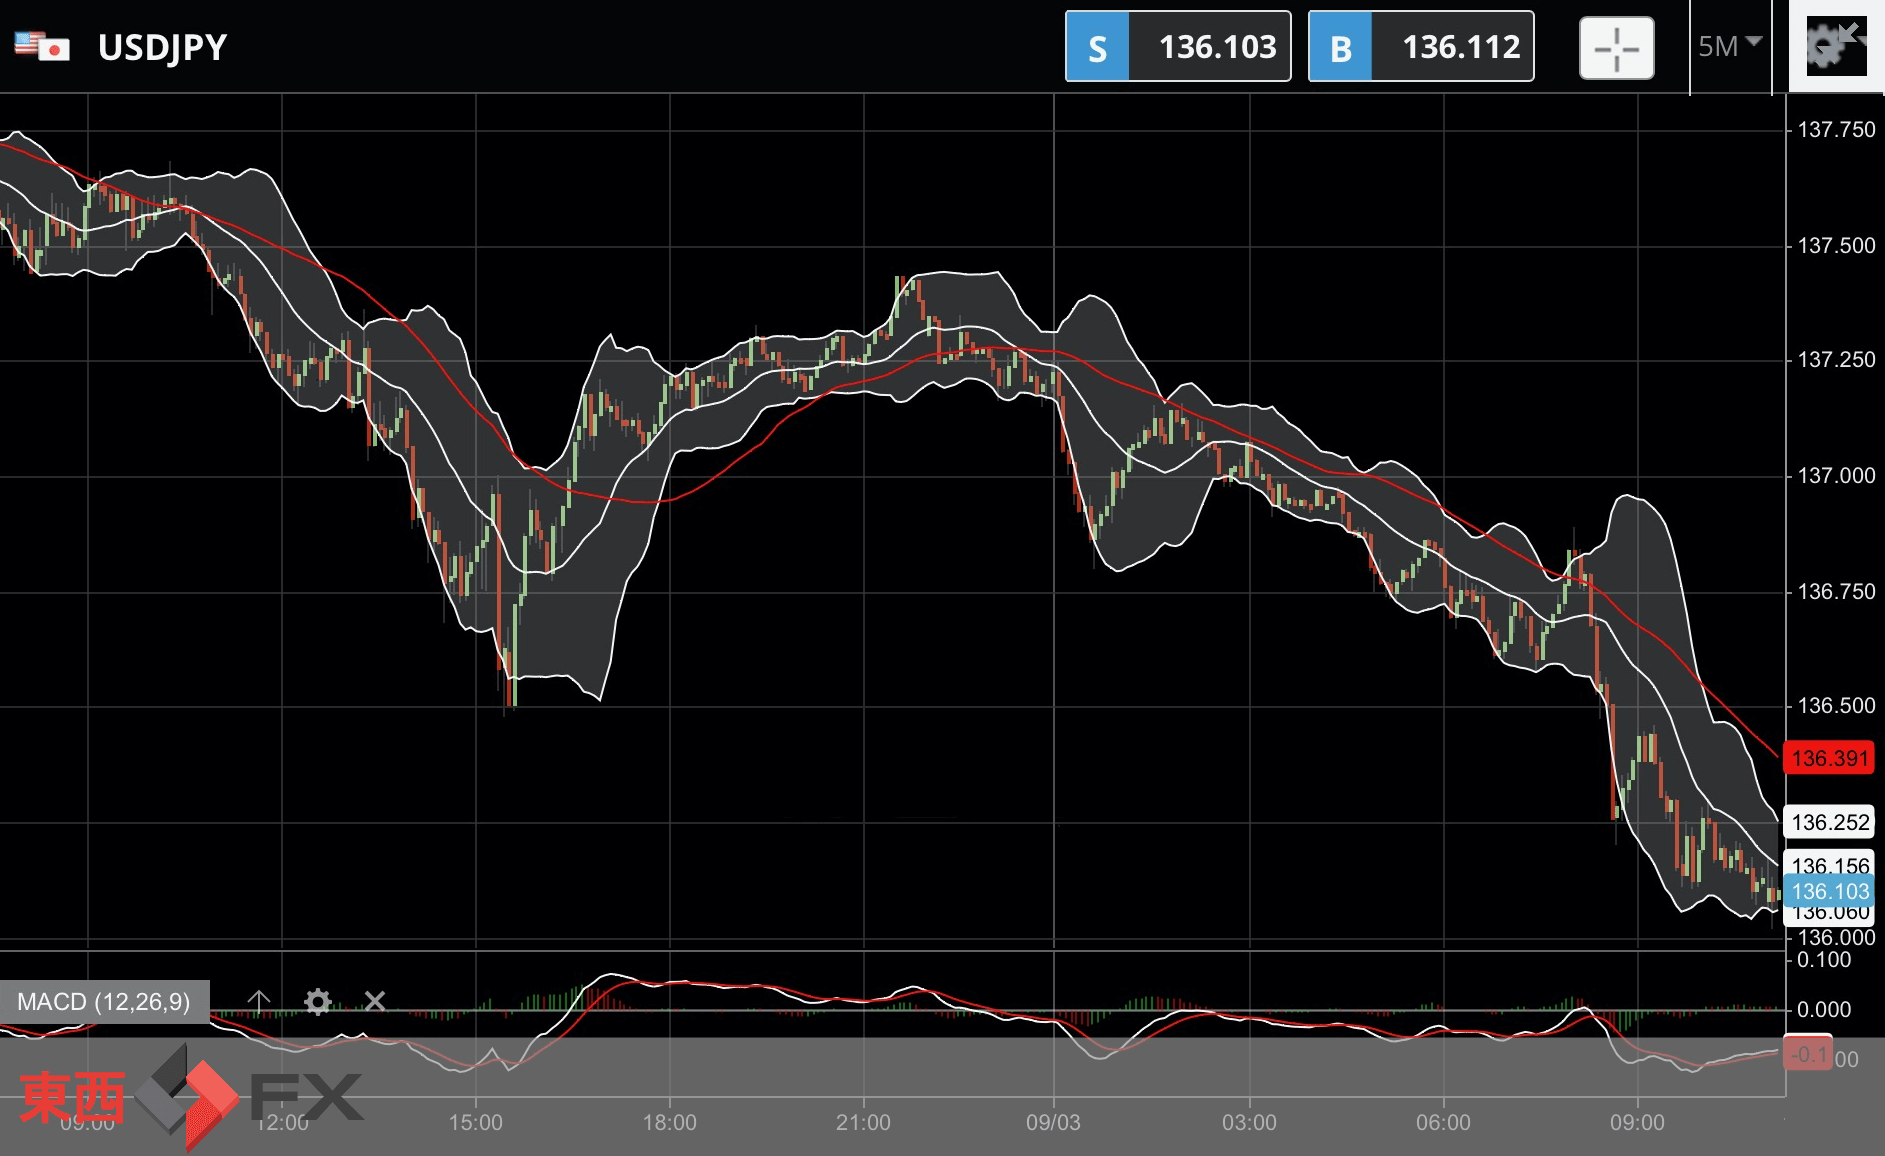Remove the MACD indicator with X
Screen dimensions: 1885x1156
click(x=375, y=1001)
